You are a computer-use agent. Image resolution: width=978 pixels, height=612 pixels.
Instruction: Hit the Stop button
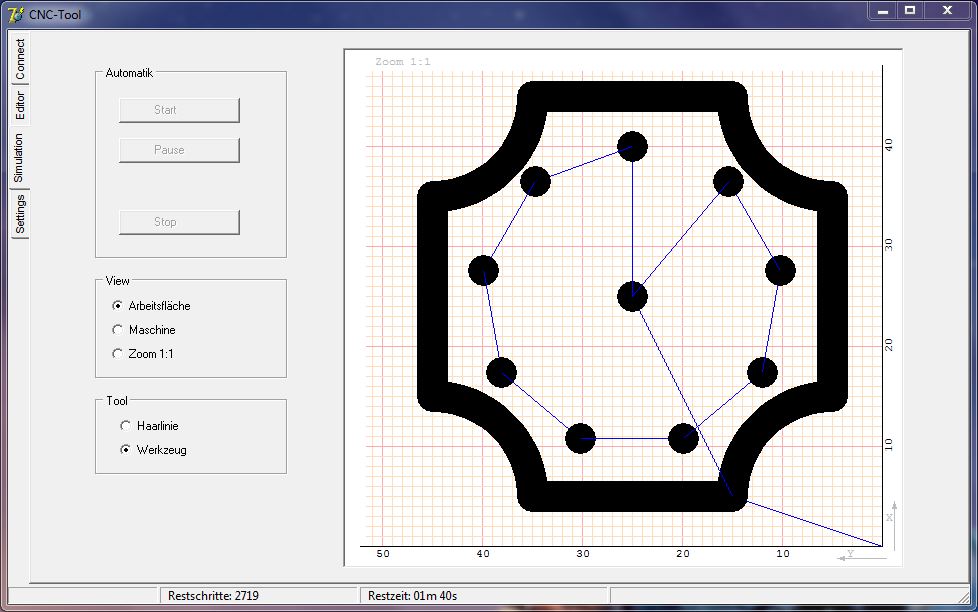179,222
